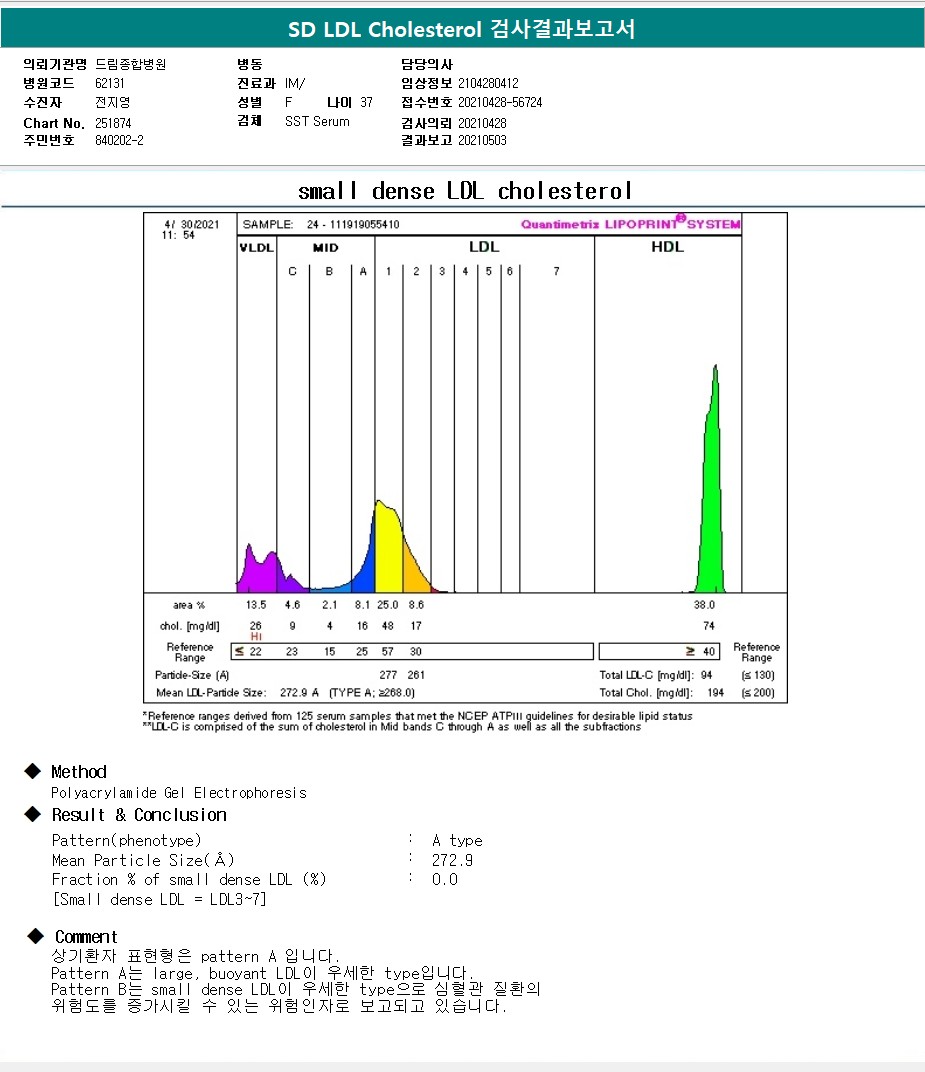
Task: Select the 'A type' result
Action: coord(457,840)
